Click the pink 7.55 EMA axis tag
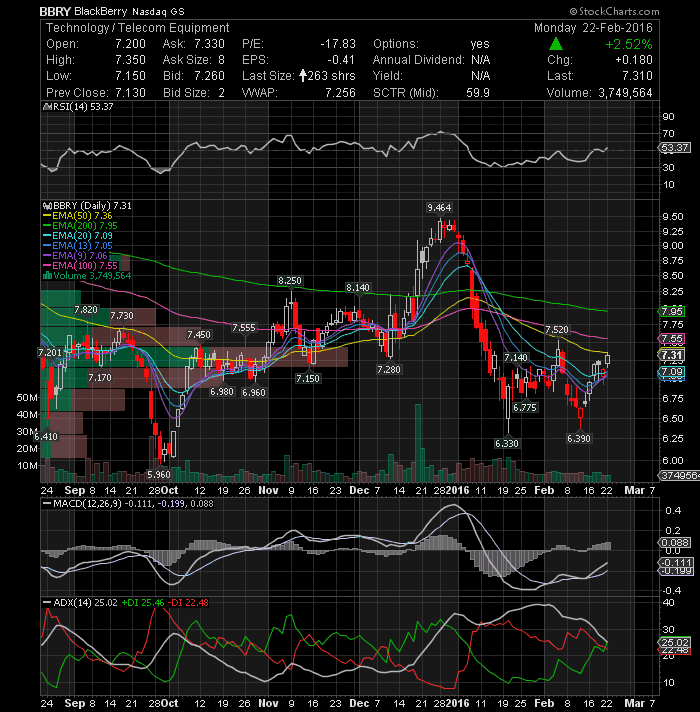Viewport: 700px width, 712px height. [x=671, y=339]
